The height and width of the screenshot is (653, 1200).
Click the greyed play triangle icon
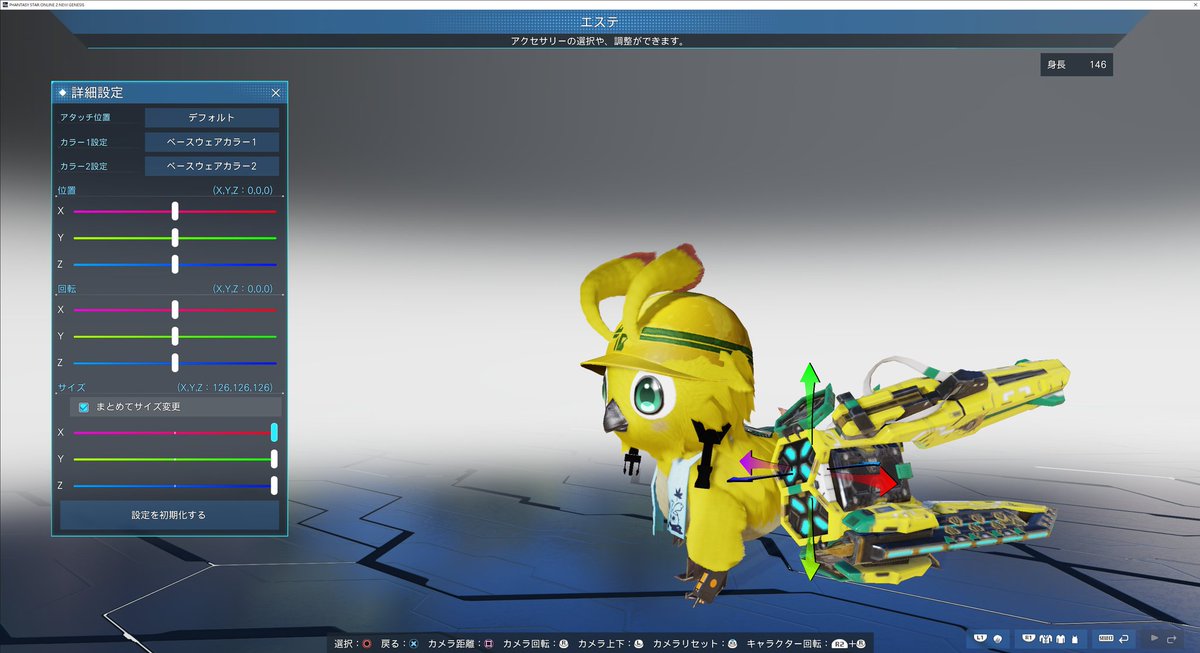(1155, 637)
